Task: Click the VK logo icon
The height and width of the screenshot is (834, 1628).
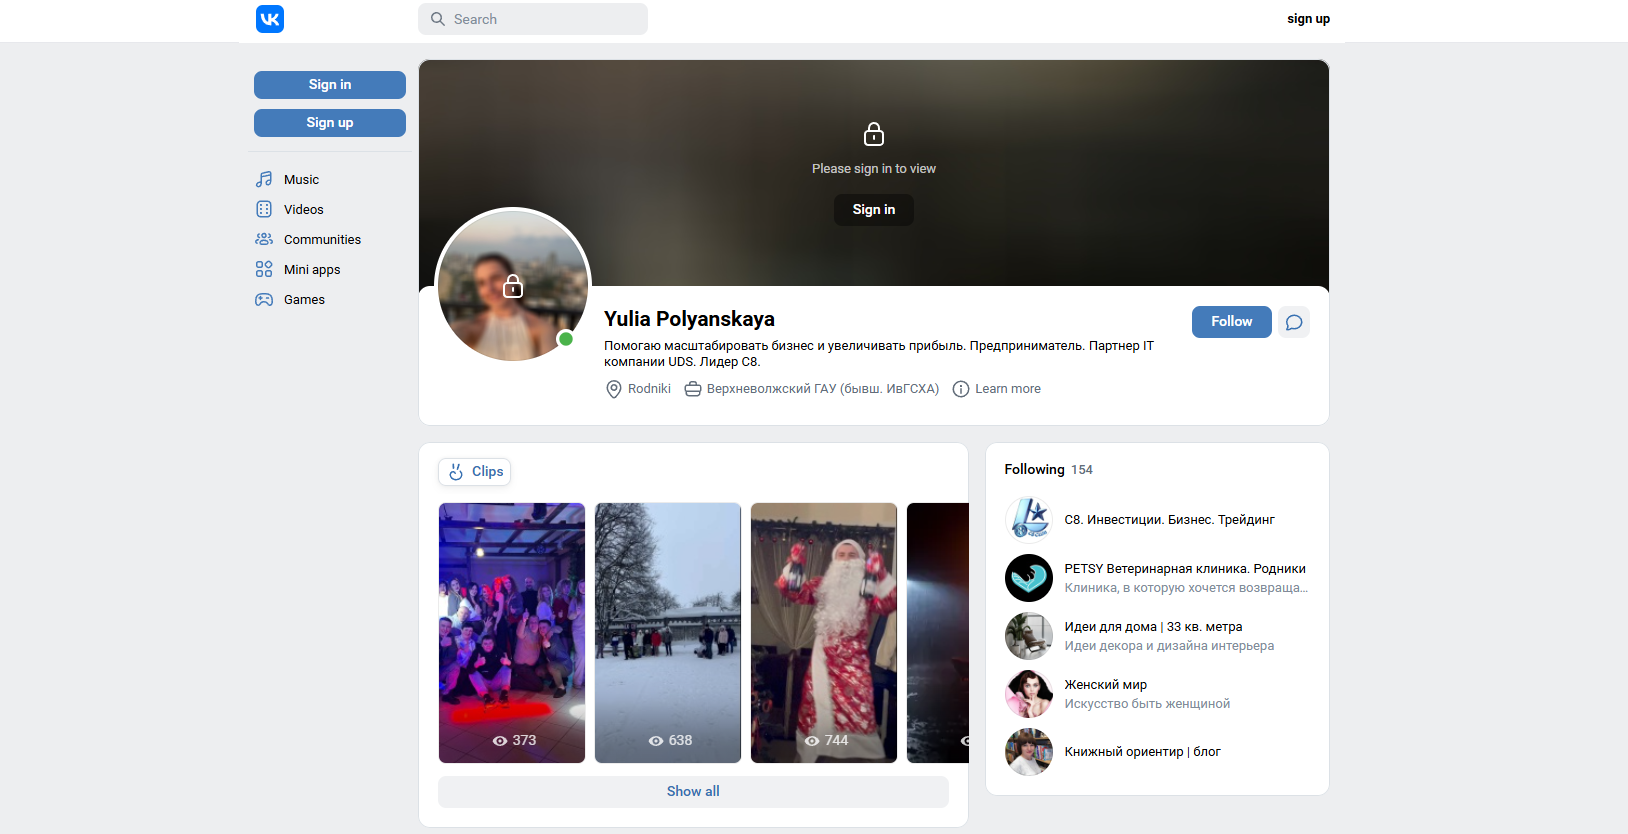Action: click(270, 19)
